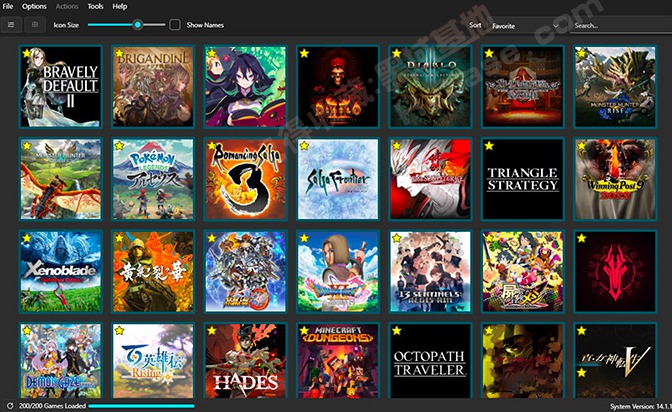Viewport: 672px width, 412px height.
Task: Toggle favorite star on Hades
Action: click(x=212, y=331)
